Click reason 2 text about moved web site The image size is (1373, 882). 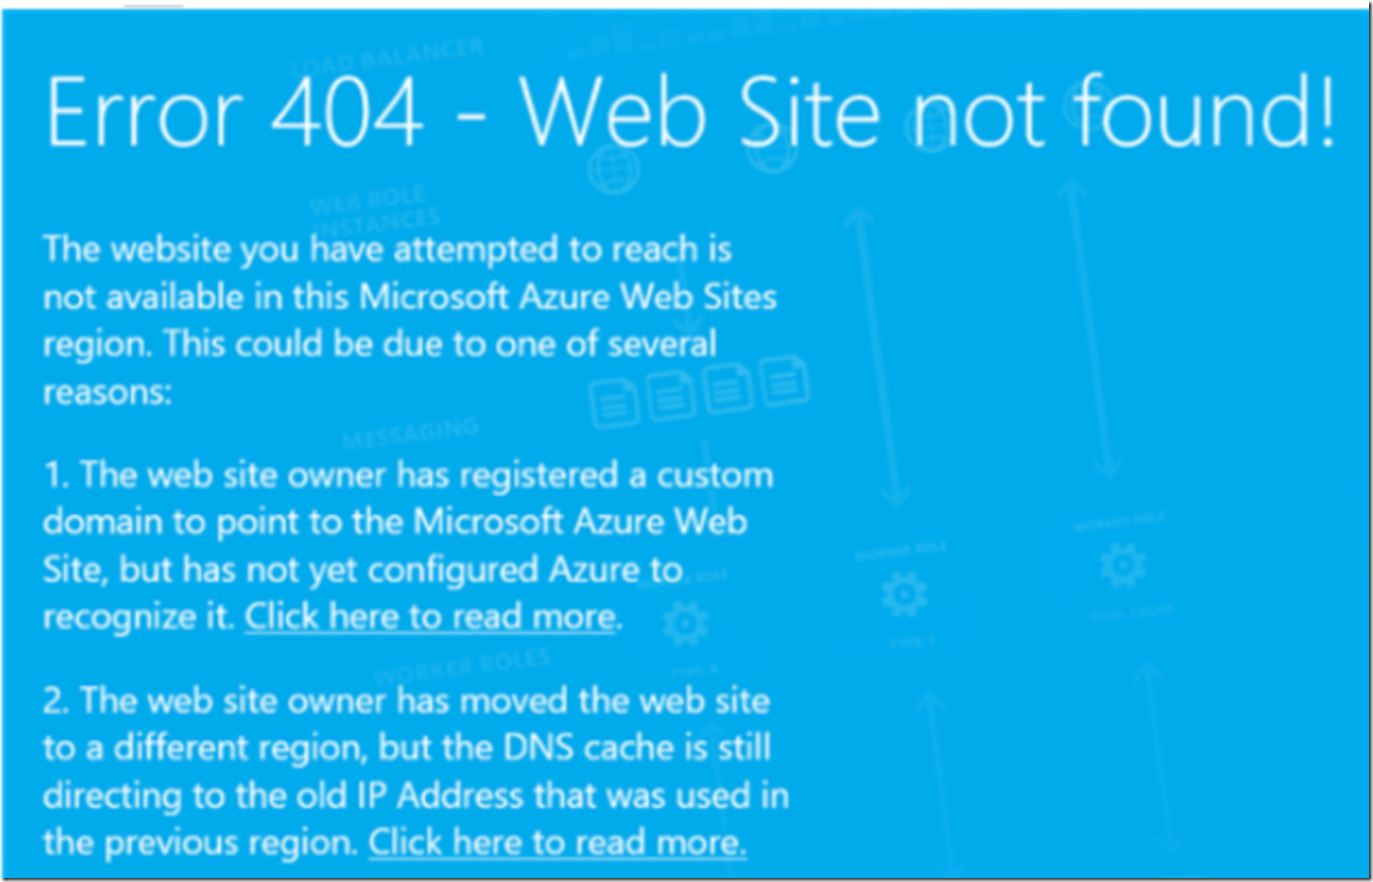click(x=416, y=771)
